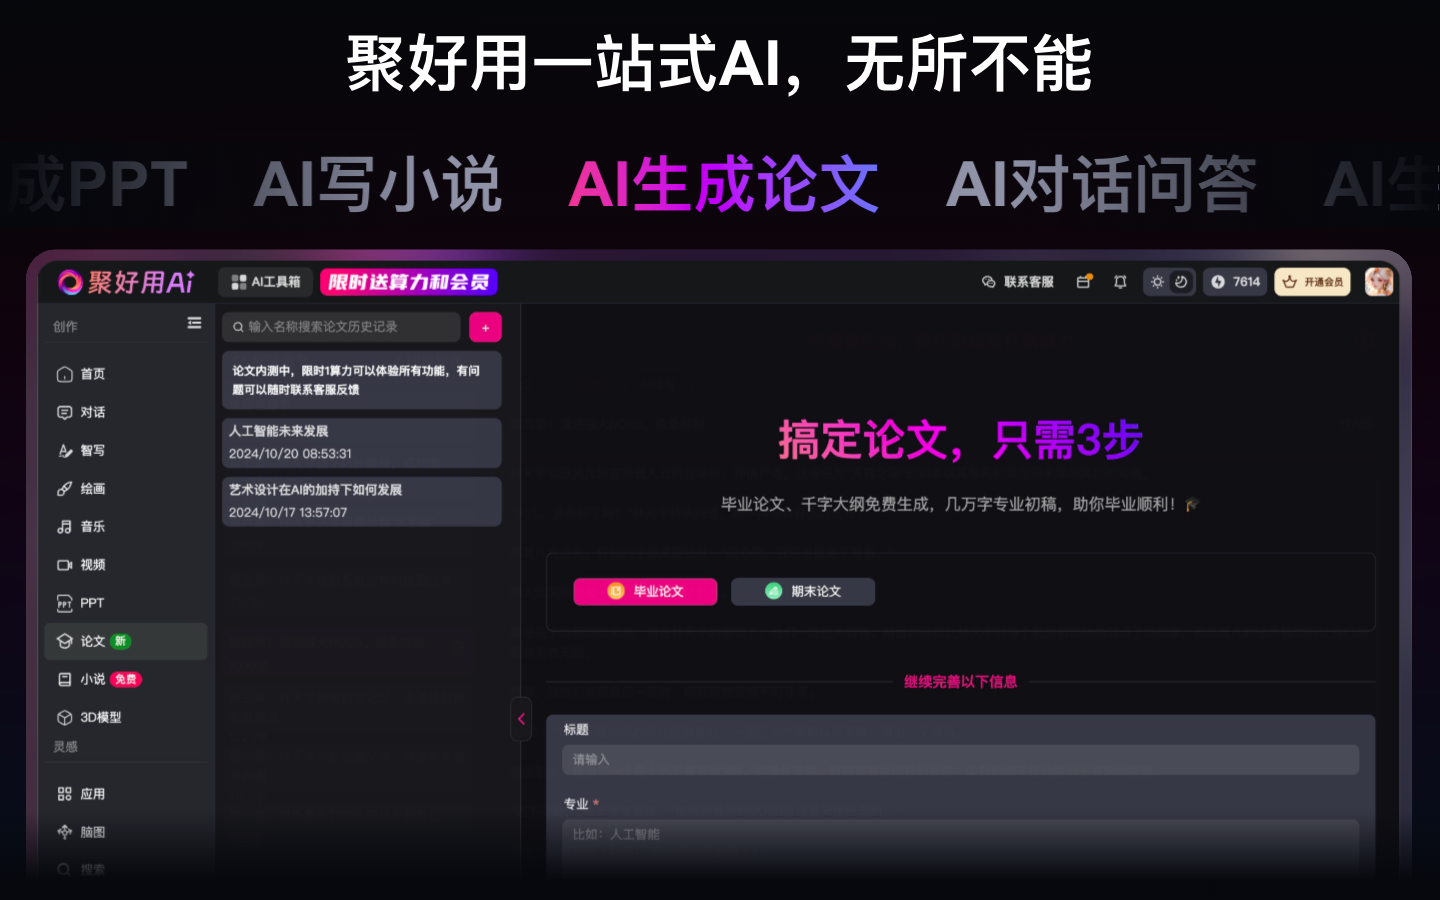The width and height of the screenshot is (1440, 900).
Task: Open the calendar check-in icon
Action: 1084,282
